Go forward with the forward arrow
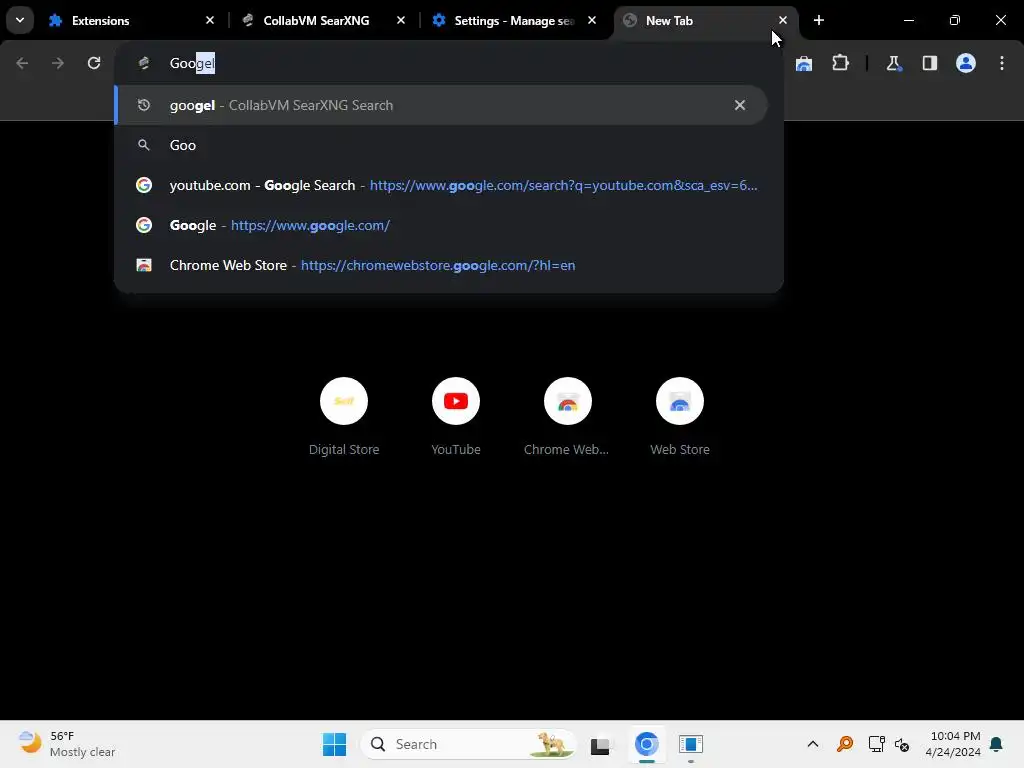This screenshot has height=768, width=1024. pos(58,63)
